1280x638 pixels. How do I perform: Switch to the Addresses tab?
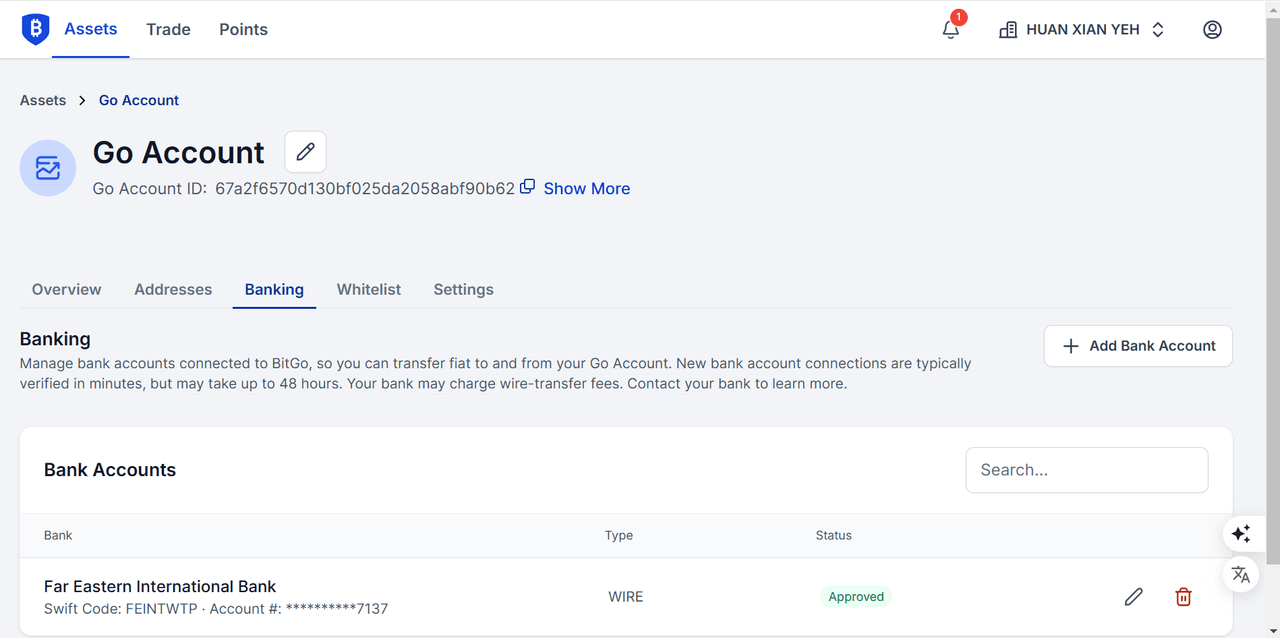tap(173, 289)
